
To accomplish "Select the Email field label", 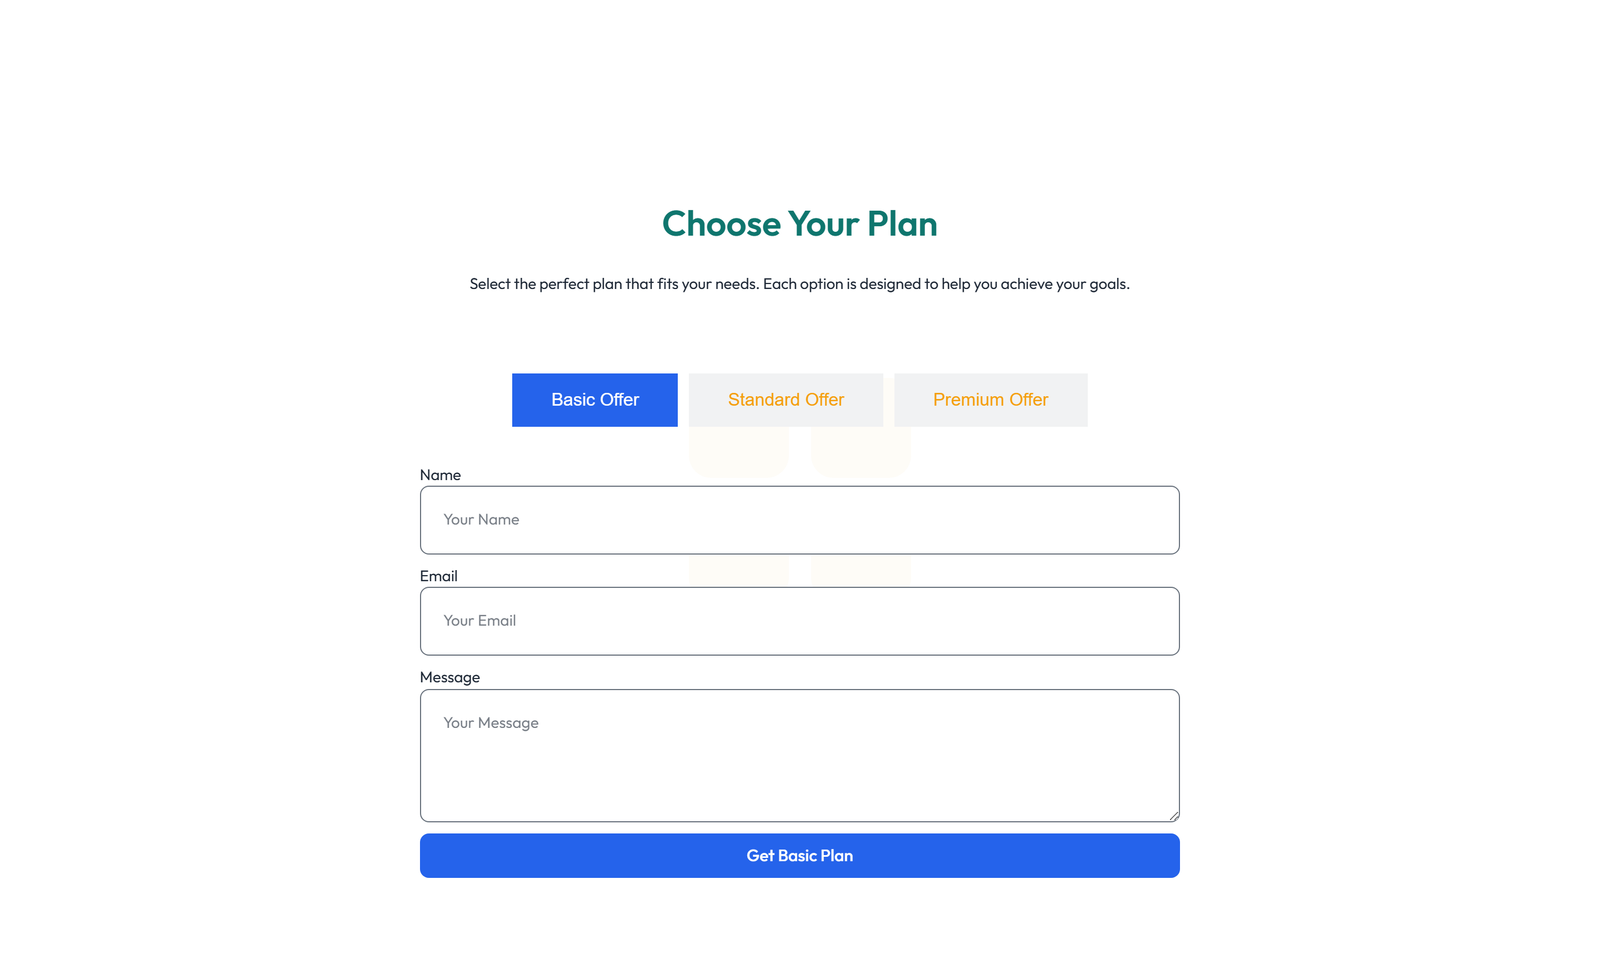I will (438, 575).
